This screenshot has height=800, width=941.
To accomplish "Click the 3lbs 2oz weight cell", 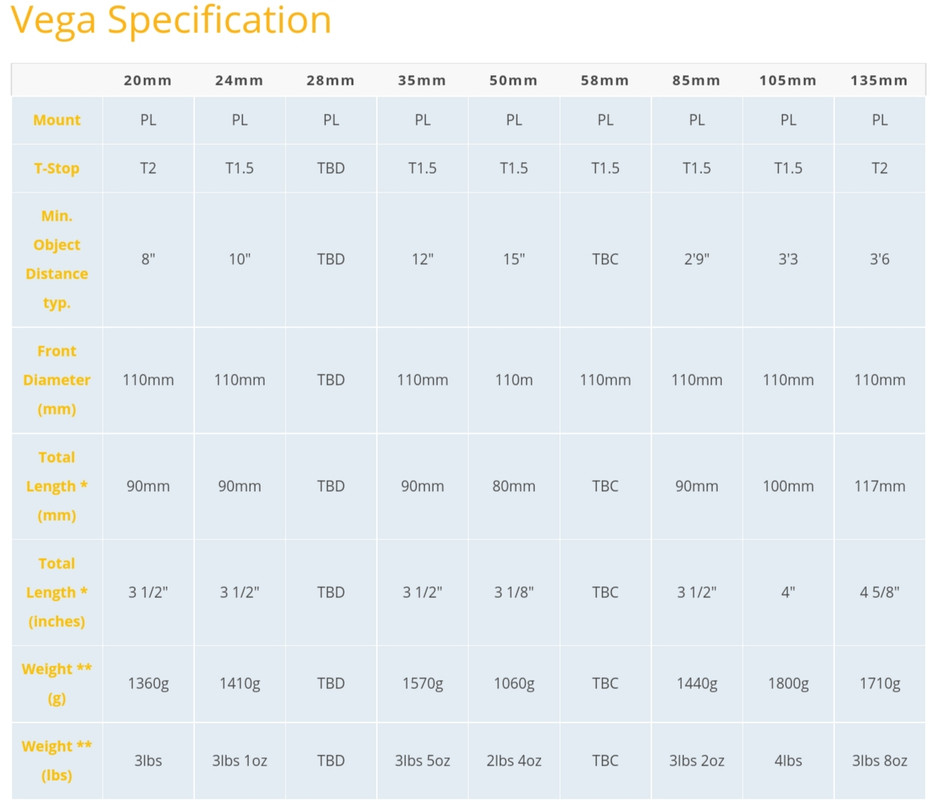I will click(x=696, y=760).
